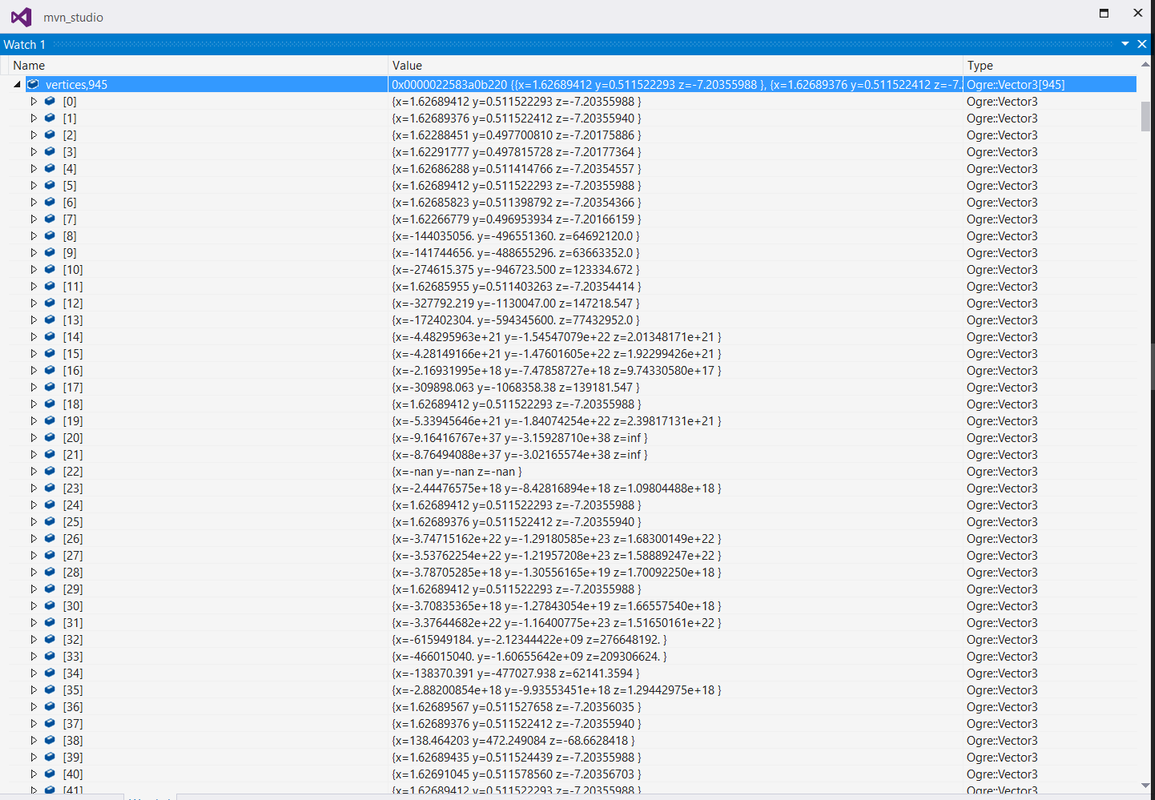The image size is (1155, 800).
Task: Select value of [10] x=-274615.375
Action: [x=516, y=270]
